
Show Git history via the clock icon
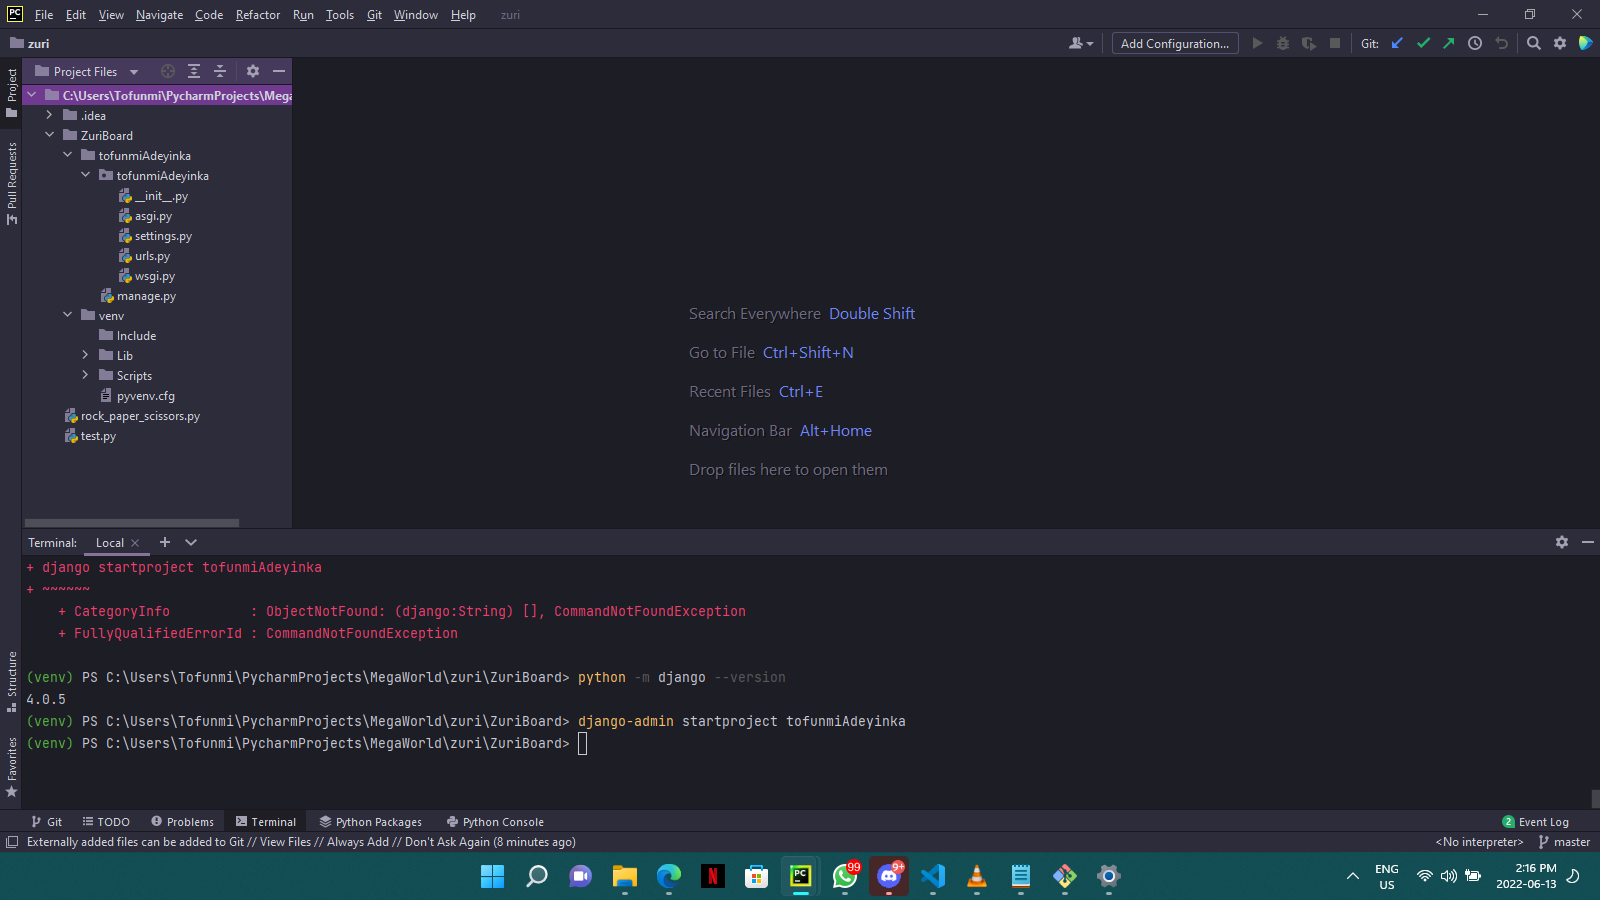tap(1475, 43)
